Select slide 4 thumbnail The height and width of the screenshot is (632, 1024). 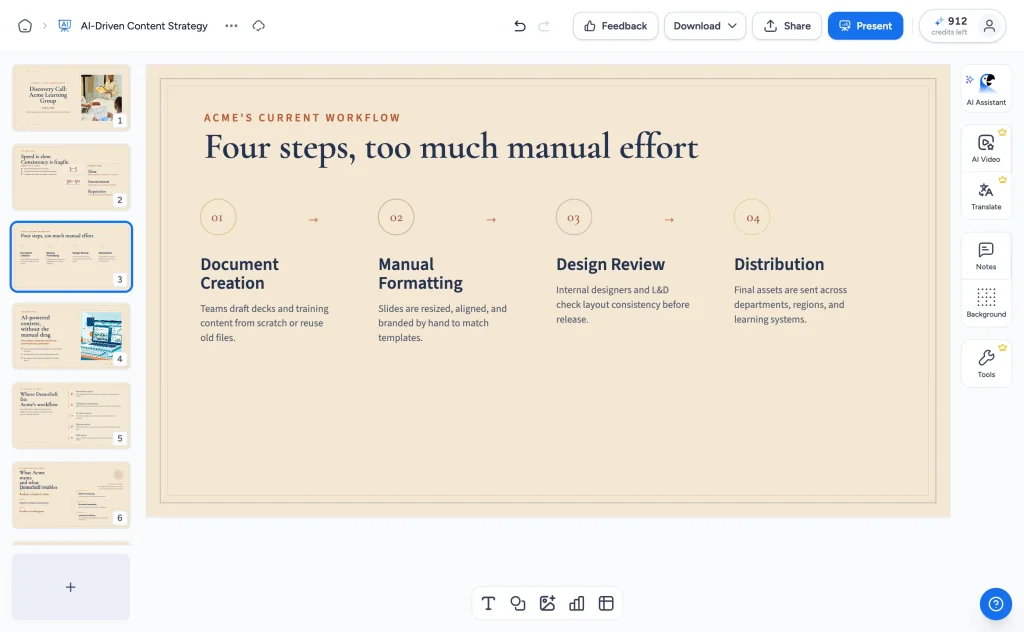pos(71,336)
